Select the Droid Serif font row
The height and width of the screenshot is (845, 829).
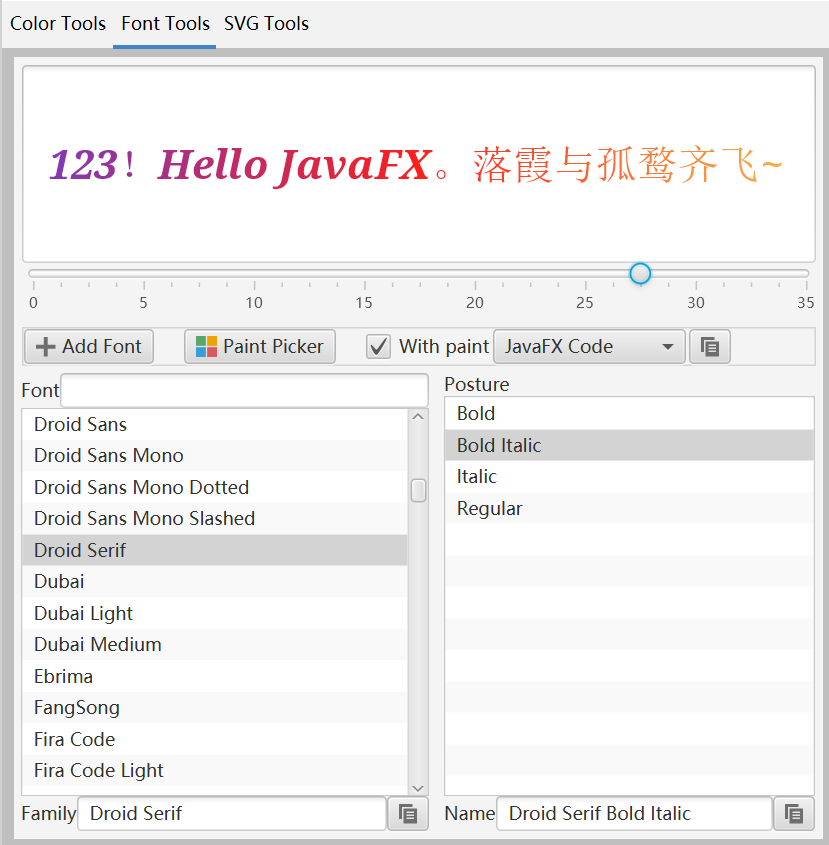click(x=215, y=550)
